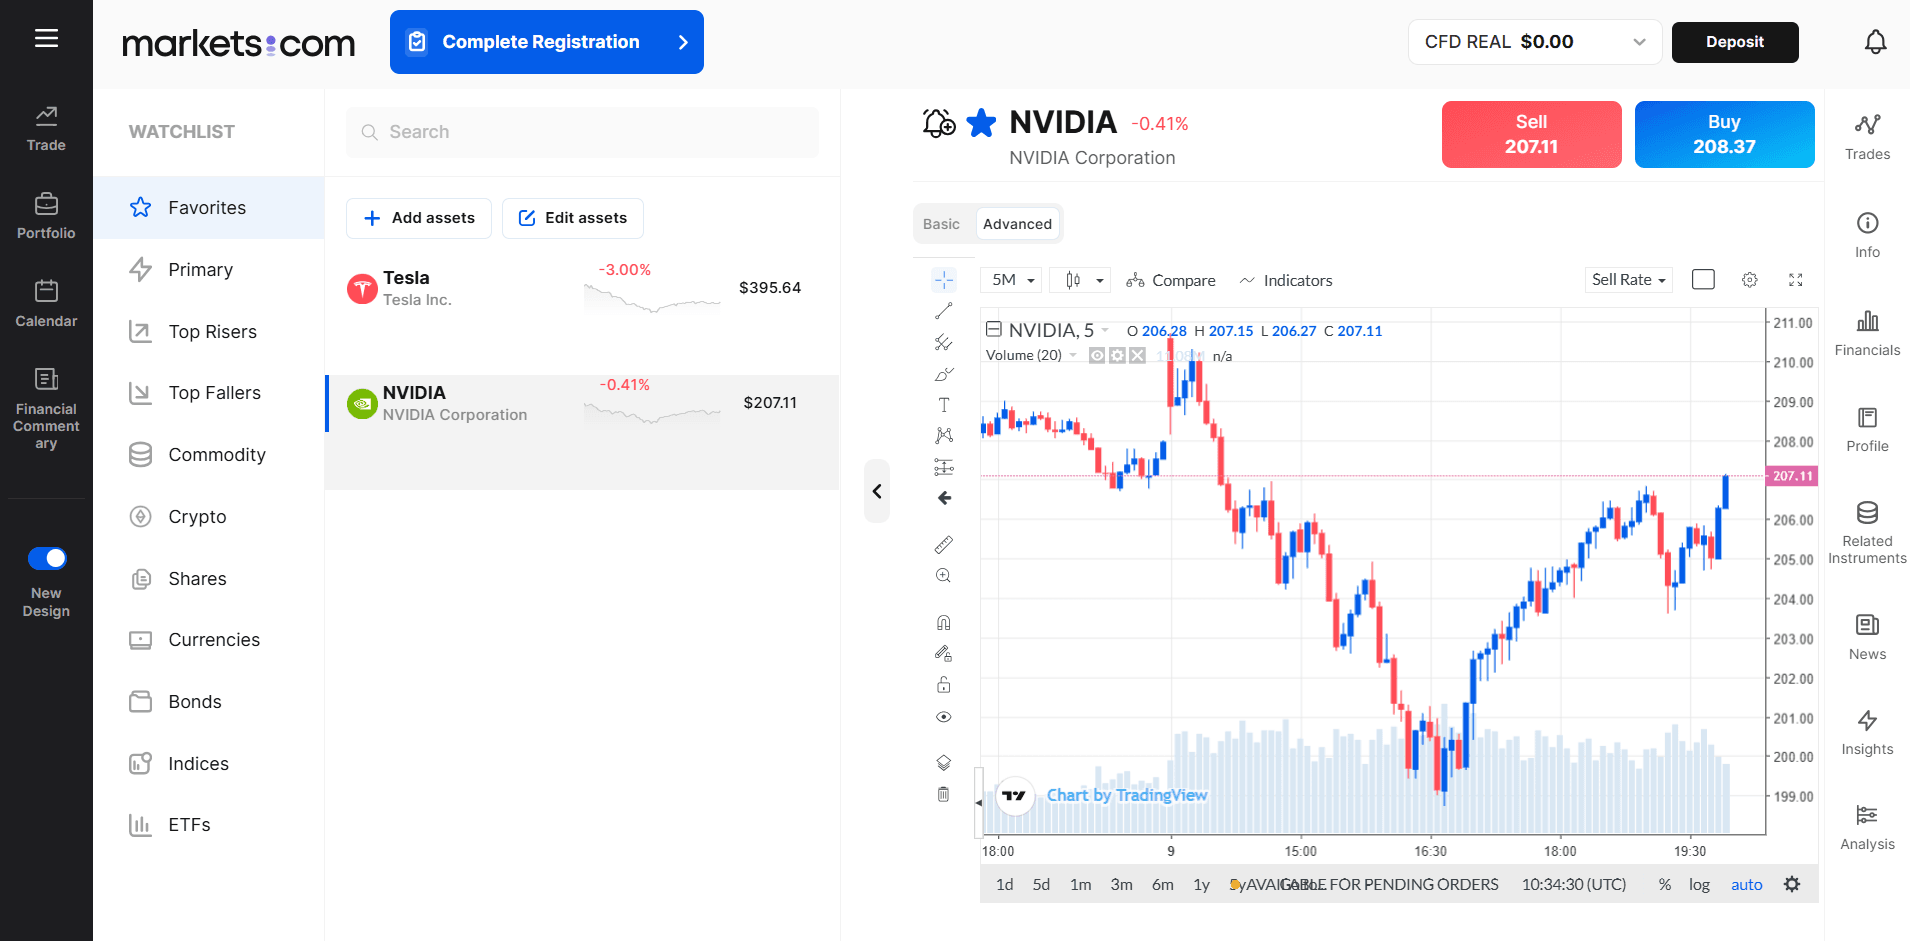Set a price alert for NVIDIA
Screen dimensions: 1910x941
(x=938, y=123)
